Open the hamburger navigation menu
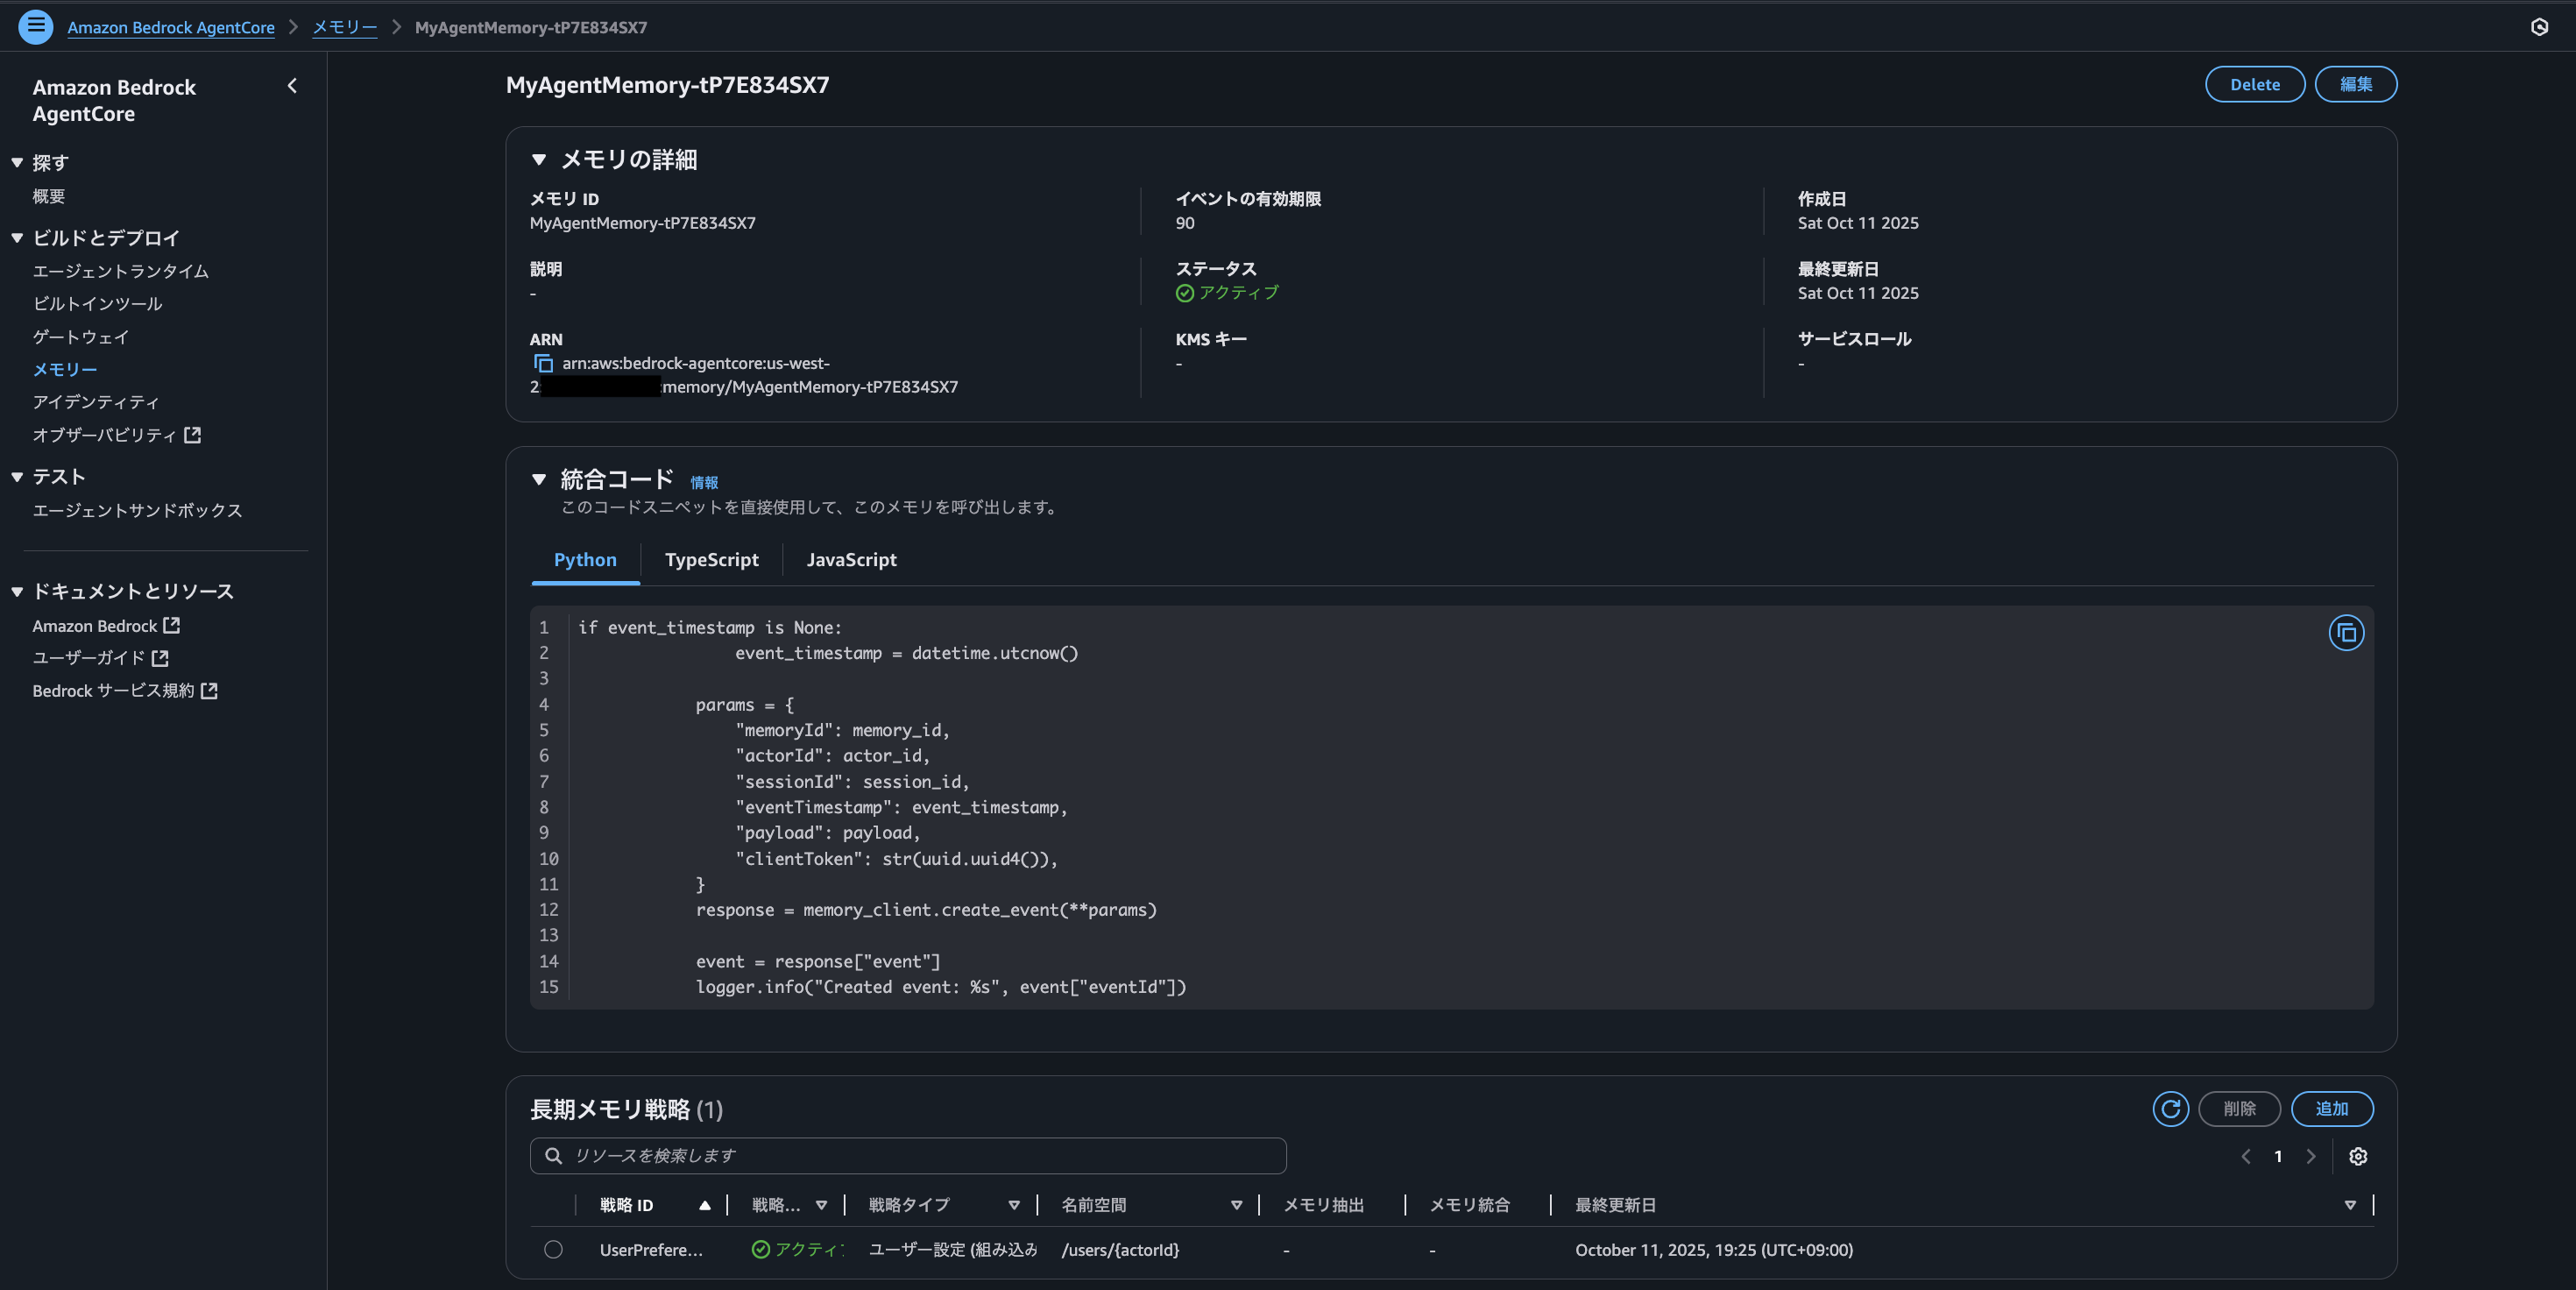The width and height of the screenshot is (2576, 1290). [36, 27]
